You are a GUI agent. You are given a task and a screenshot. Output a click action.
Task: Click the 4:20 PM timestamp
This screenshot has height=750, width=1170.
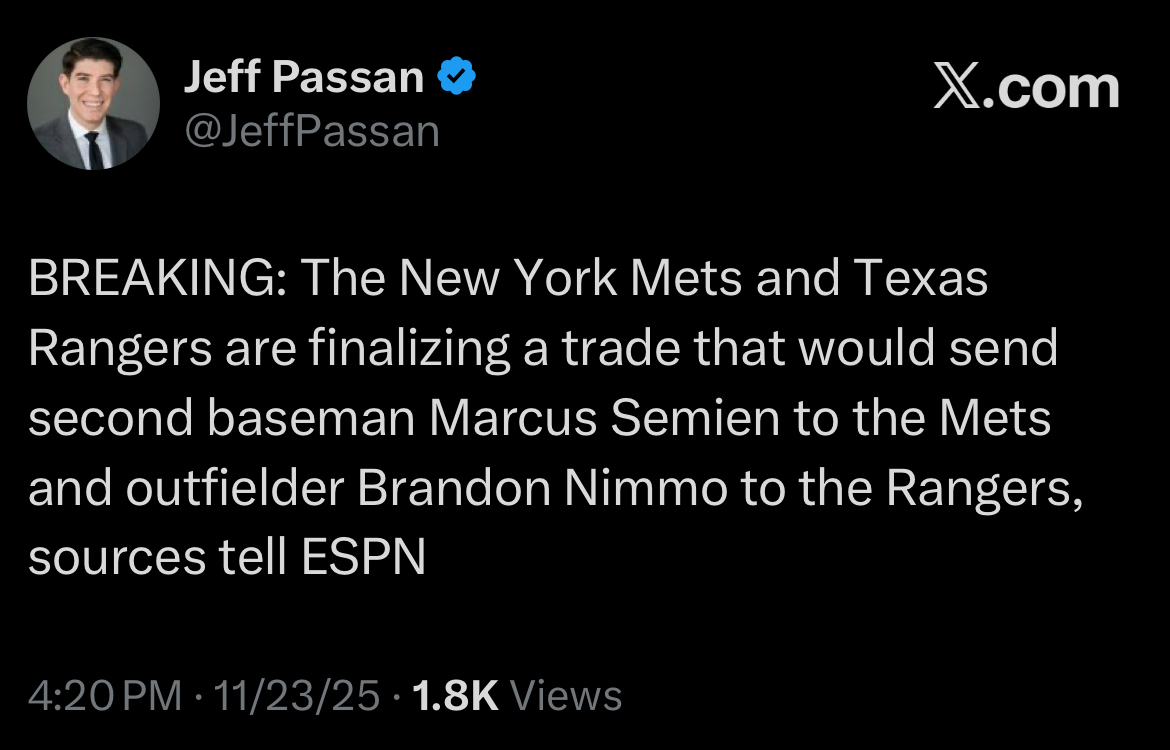click(105, 696)
